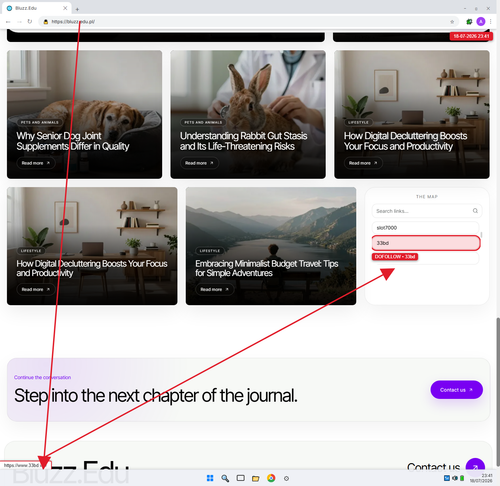
Task: Select the highlighted 33bd link entry
Action: [x=426, y=243]
